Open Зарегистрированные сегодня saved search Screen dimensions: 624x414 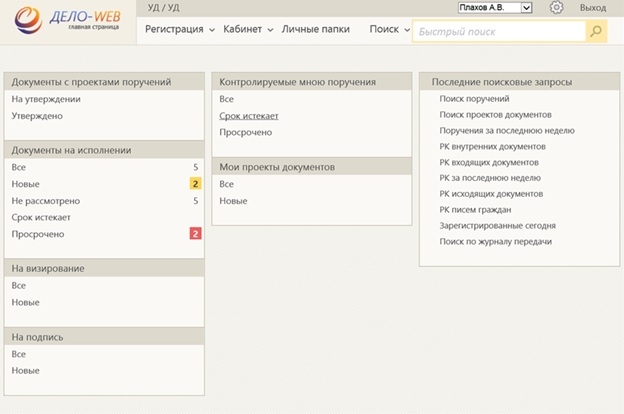496,226
